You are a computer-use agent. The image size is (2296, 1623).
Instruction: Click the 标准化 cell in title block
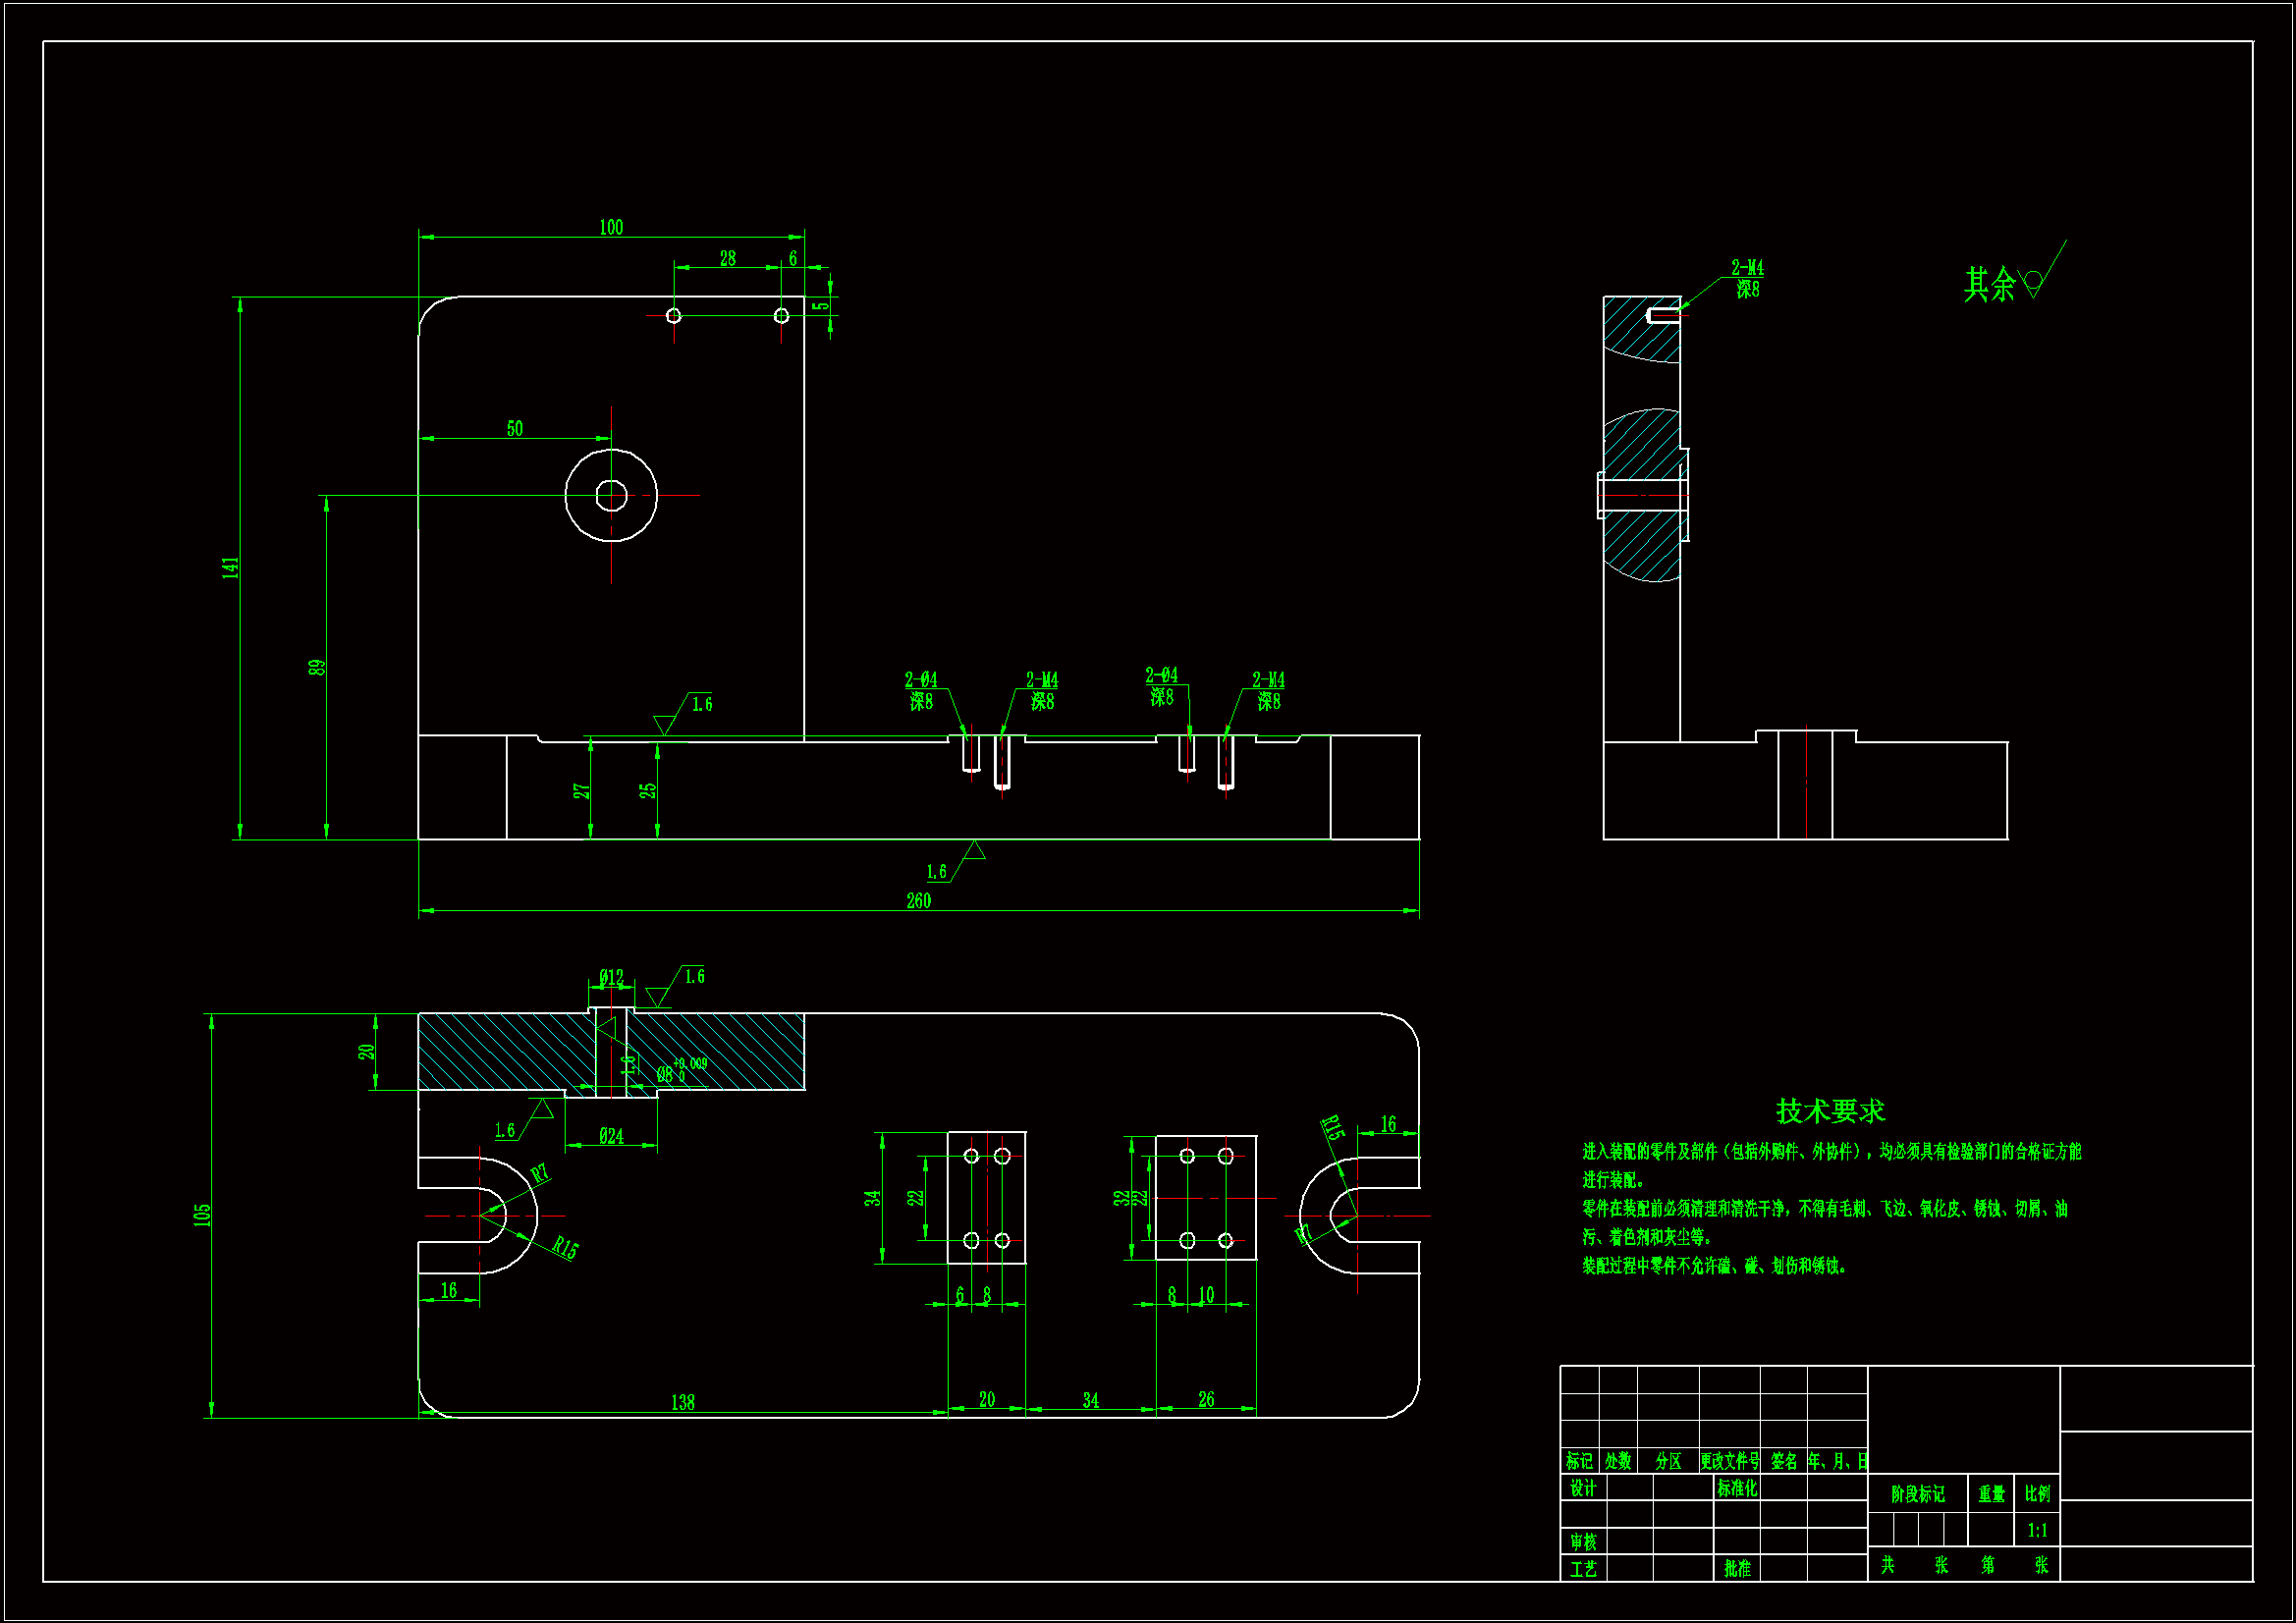(1737, 1488)
